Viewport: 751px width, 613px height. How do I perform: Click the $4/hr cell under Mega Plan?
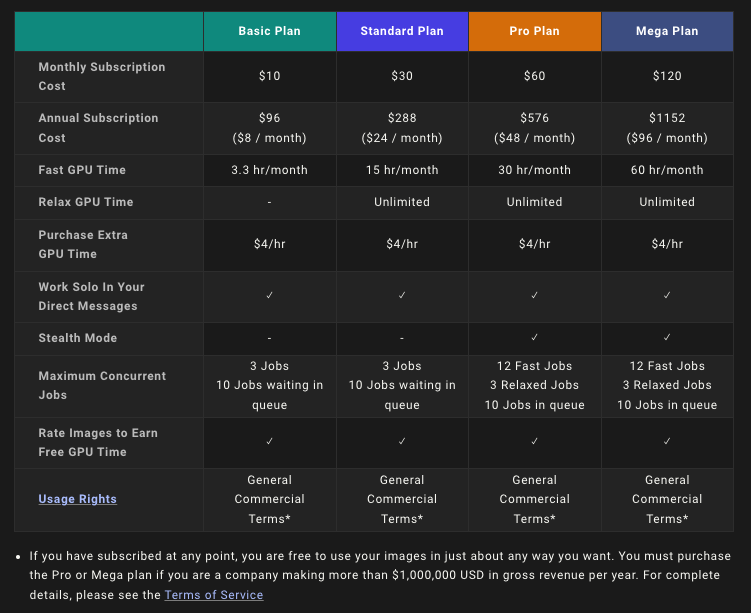click(667, 244)
